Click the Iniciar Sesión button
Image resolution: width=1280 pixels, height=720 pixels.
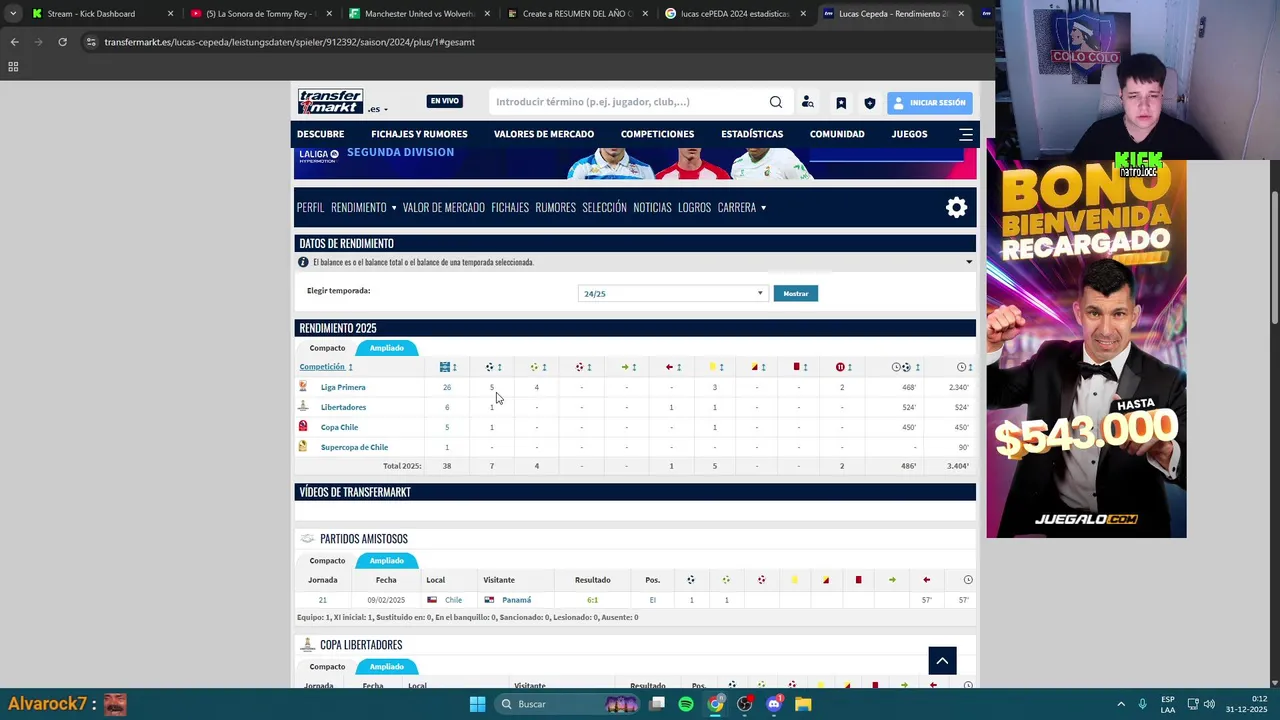coord(929,102)
